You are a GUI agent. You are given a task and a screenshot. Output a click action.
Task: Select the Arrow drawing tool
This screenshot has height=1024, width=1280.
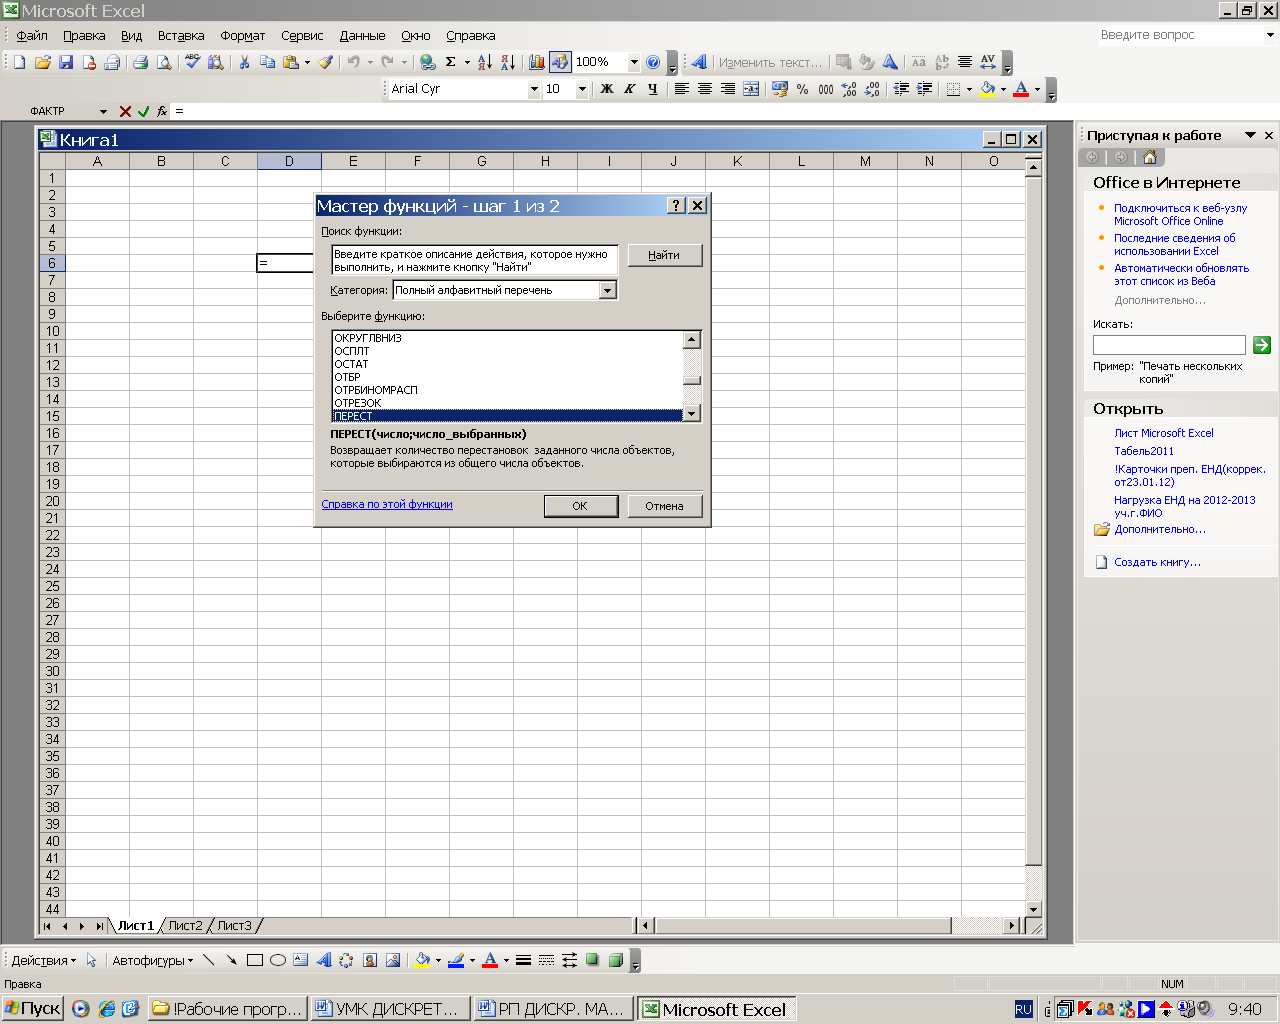(x=232, y=960)
